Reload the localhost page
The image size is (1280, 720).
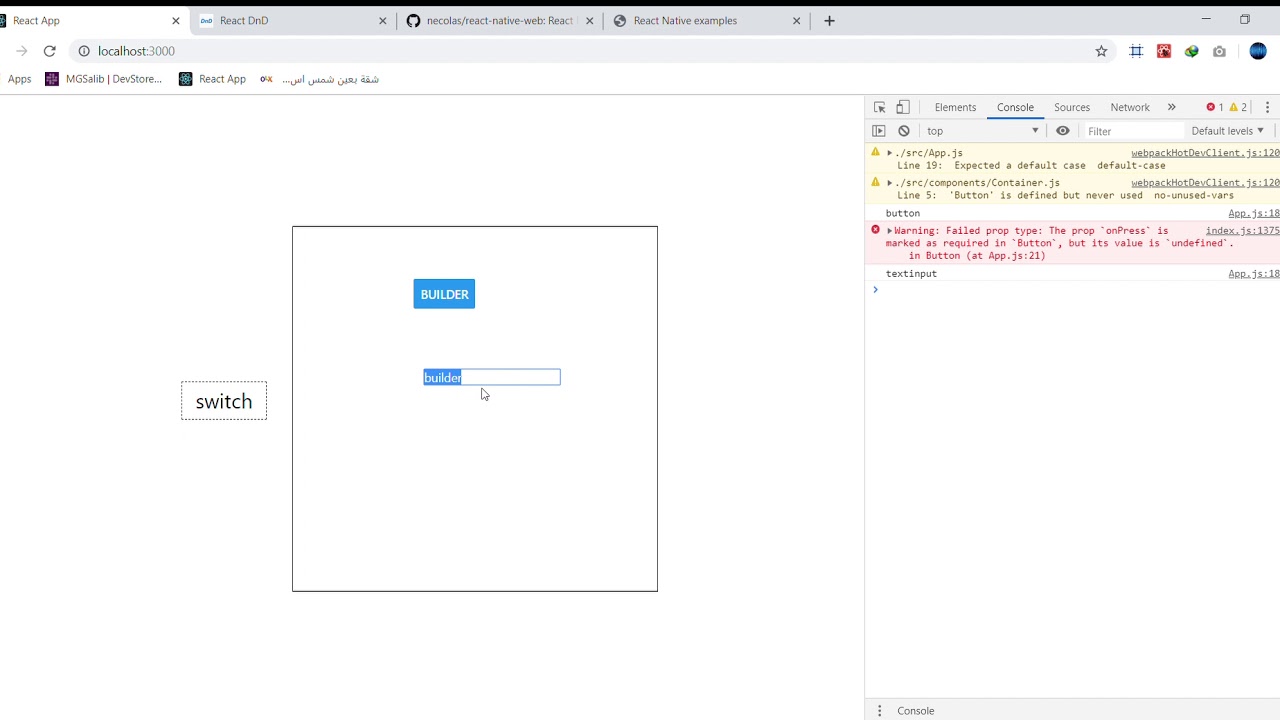[49, 51]
